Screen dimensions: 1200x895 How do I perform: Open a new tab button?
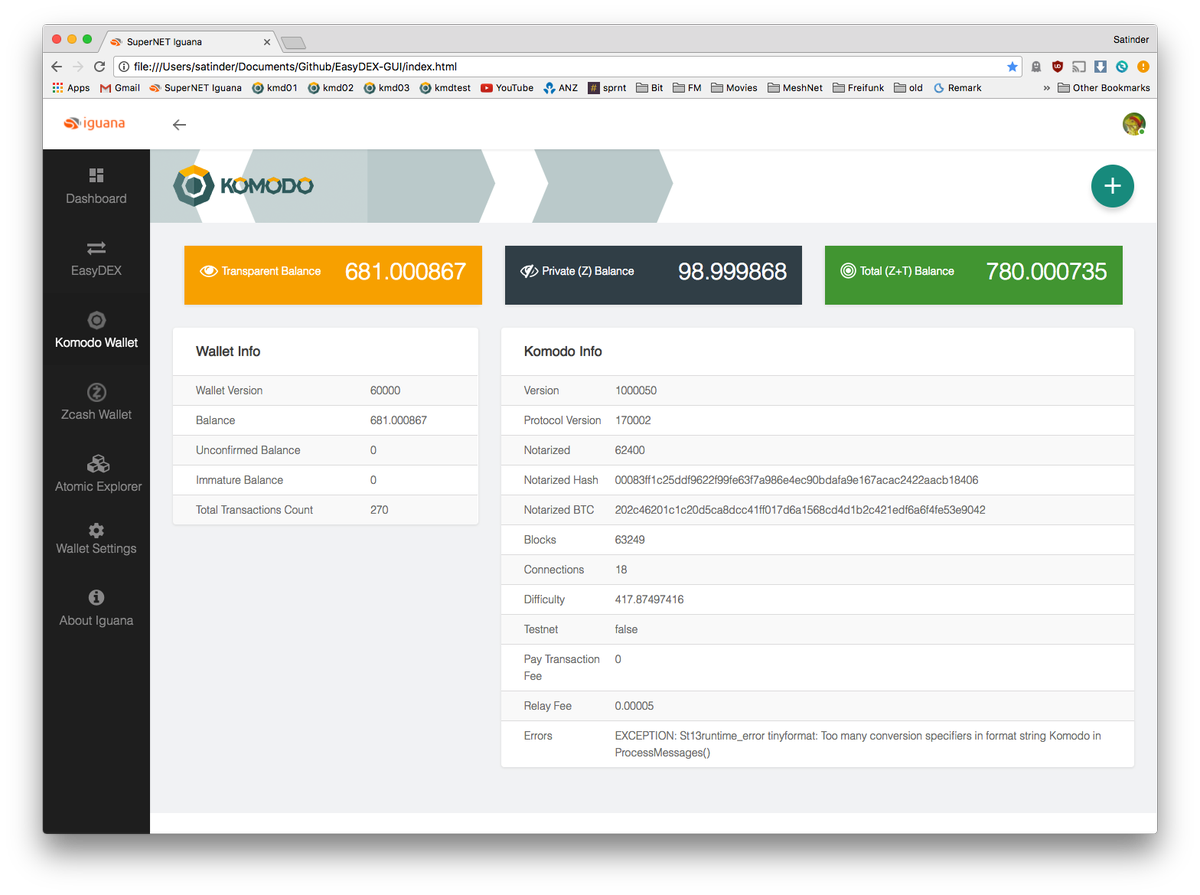pos(293,42)
